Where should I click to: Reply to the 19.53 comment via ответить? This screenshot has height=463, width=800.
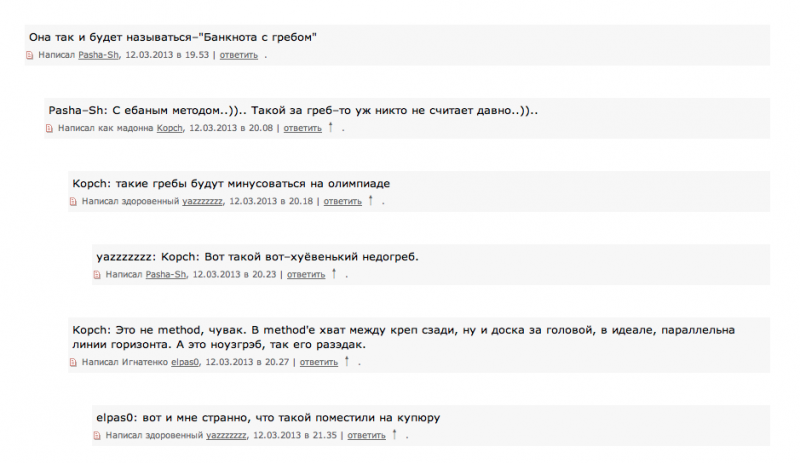(239, 55)
